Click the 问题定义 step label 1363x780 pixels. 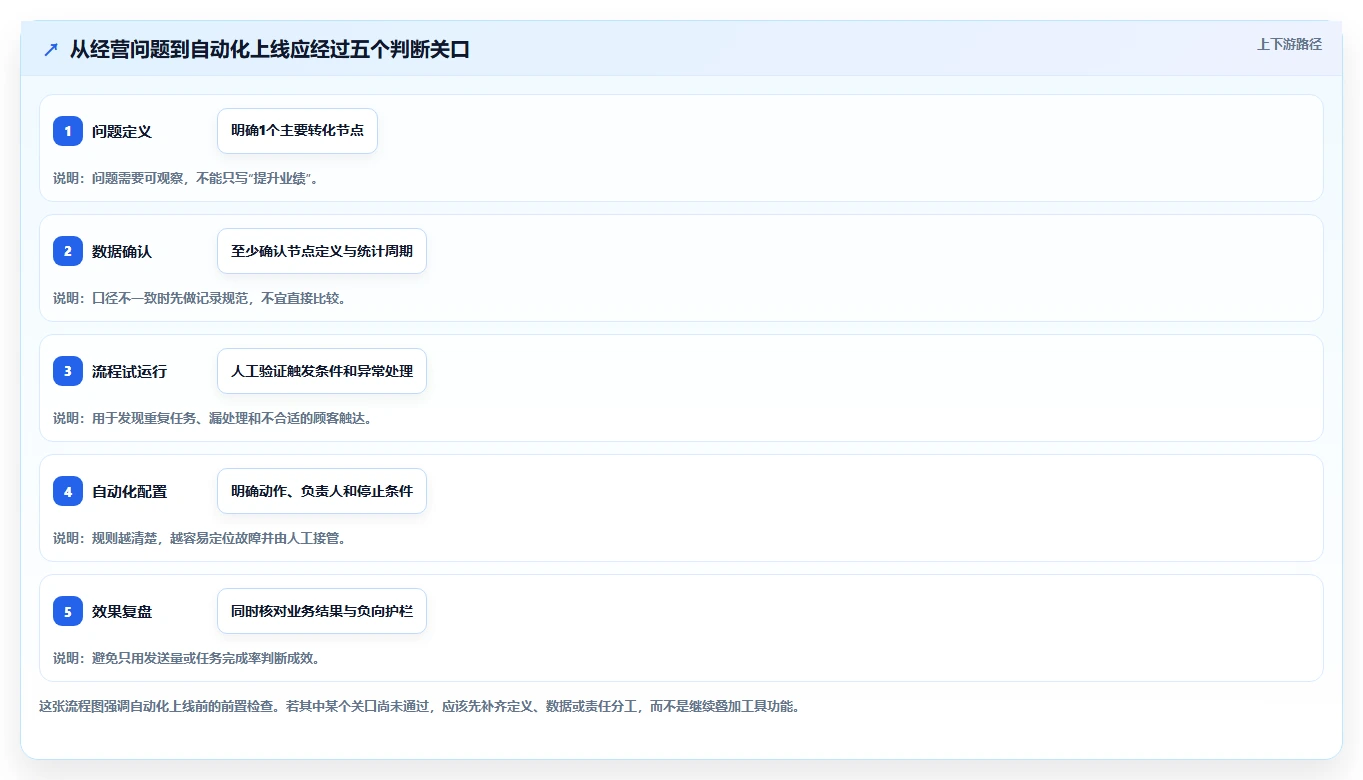click(x=122, y=131)
